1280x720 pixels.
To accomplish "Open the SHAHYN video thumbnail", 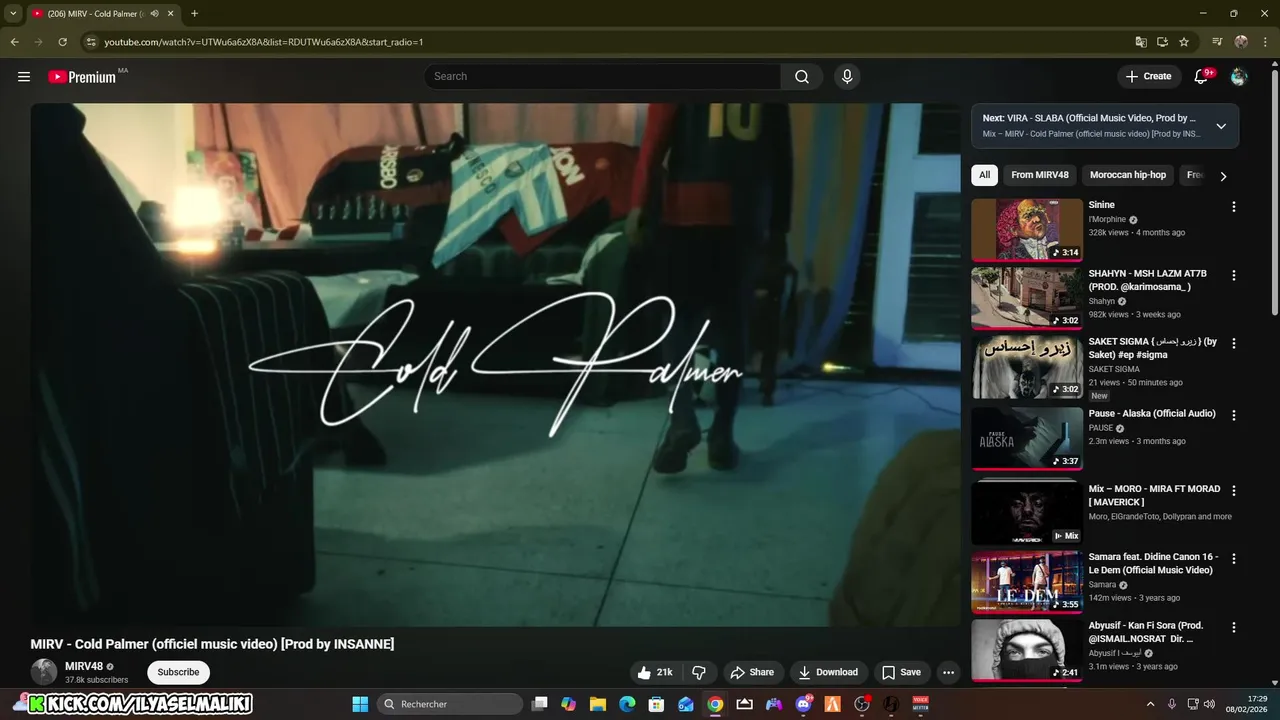I will tap(1027, 298).
